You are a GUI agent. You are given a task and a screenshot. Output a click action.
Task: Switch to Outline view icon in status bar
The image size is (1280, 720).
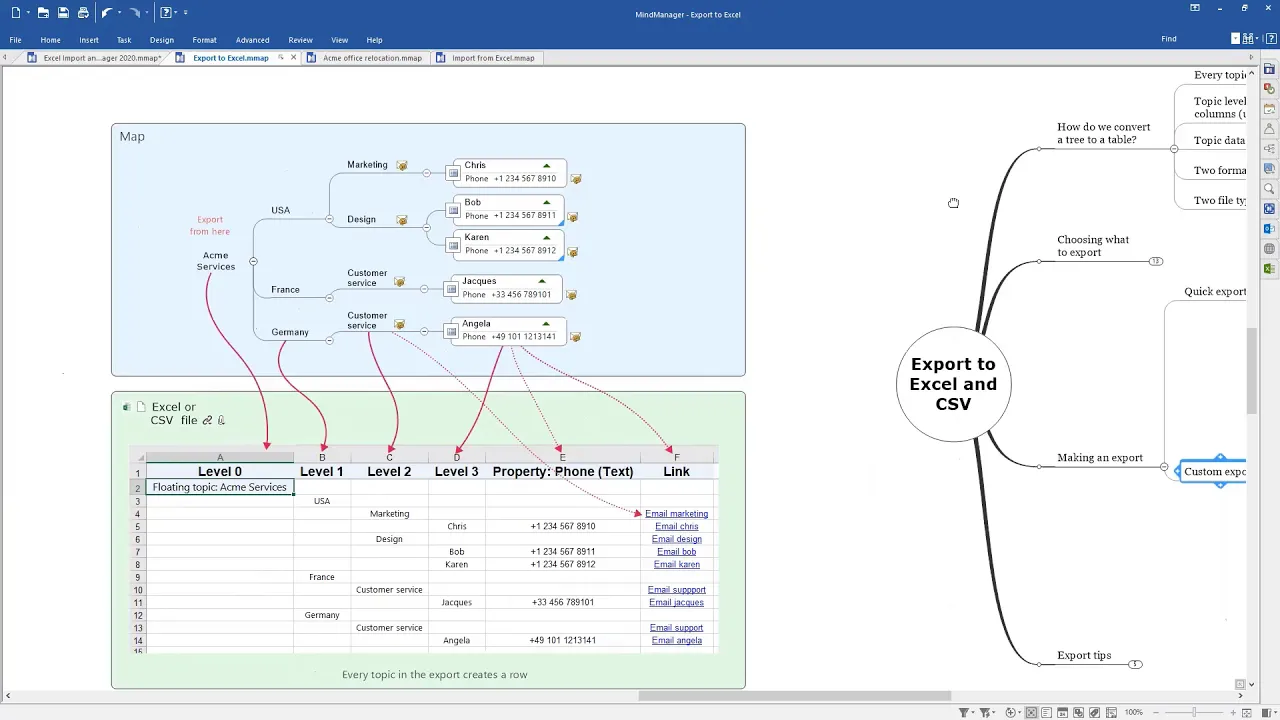pos(1047,712)
